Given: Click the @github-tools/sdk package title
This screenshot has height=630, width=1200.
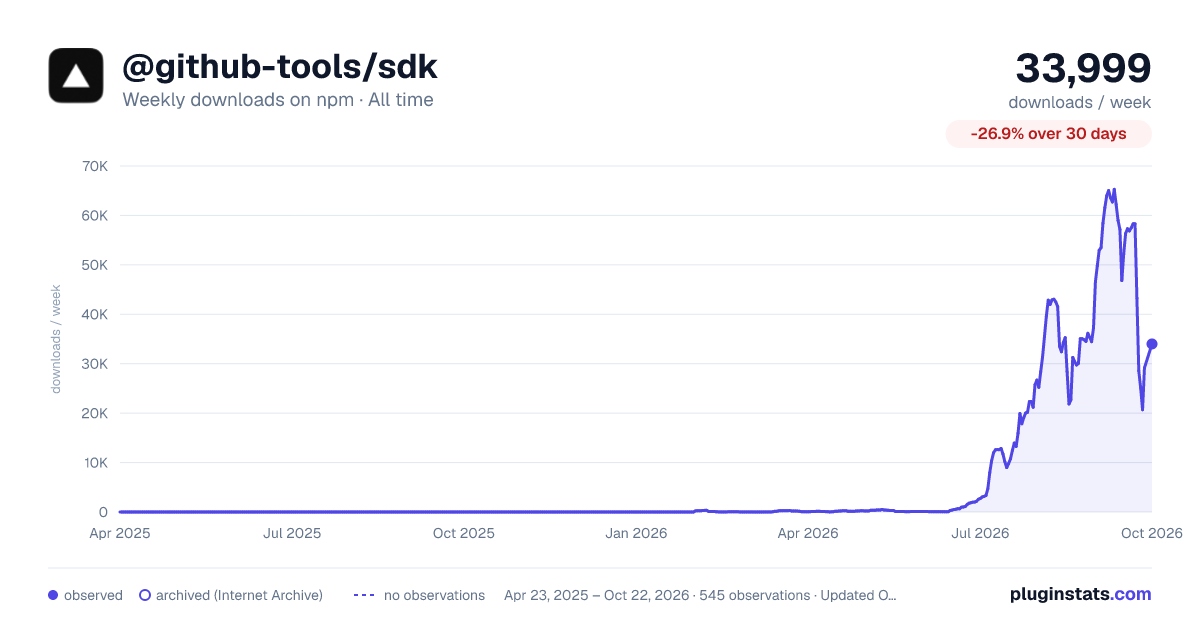Looking at the screenshot, I should (280, 67).
